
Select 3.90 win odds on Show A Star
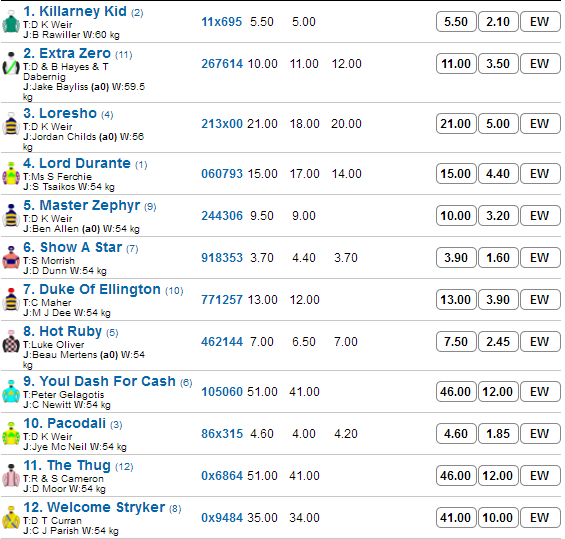456,258
